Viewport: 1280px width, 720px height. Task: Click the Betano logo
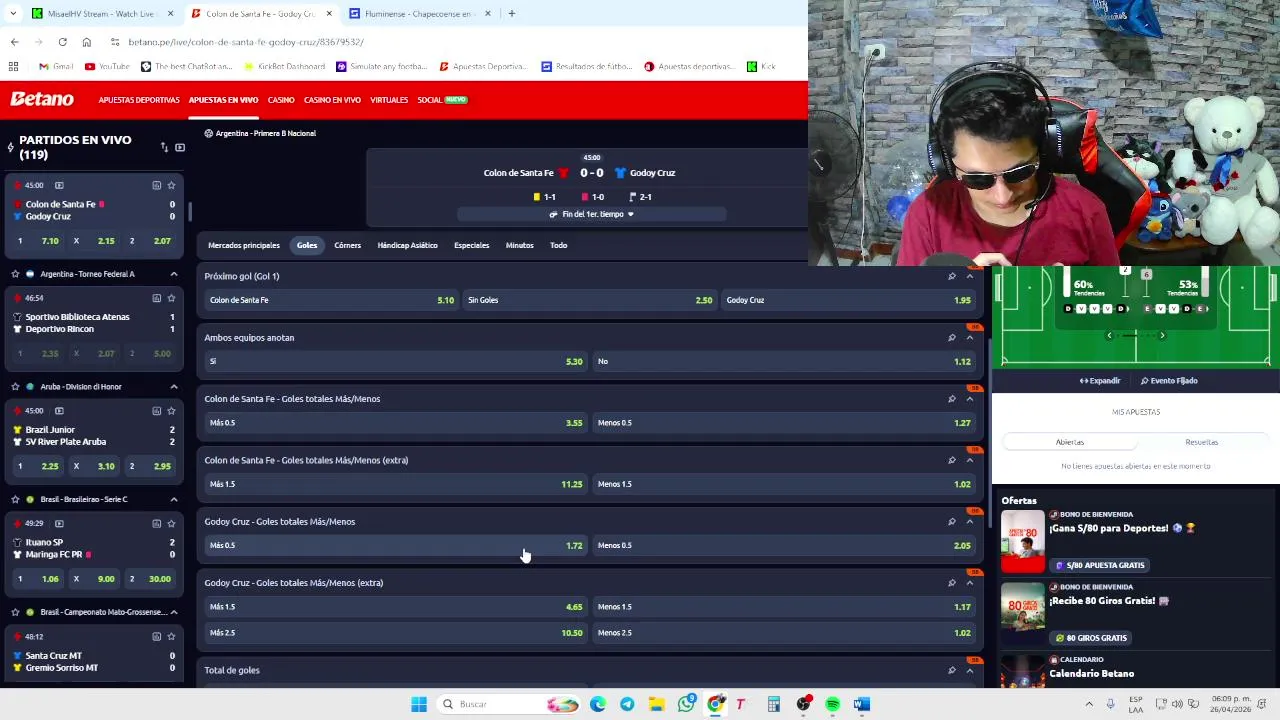(42, 99)
